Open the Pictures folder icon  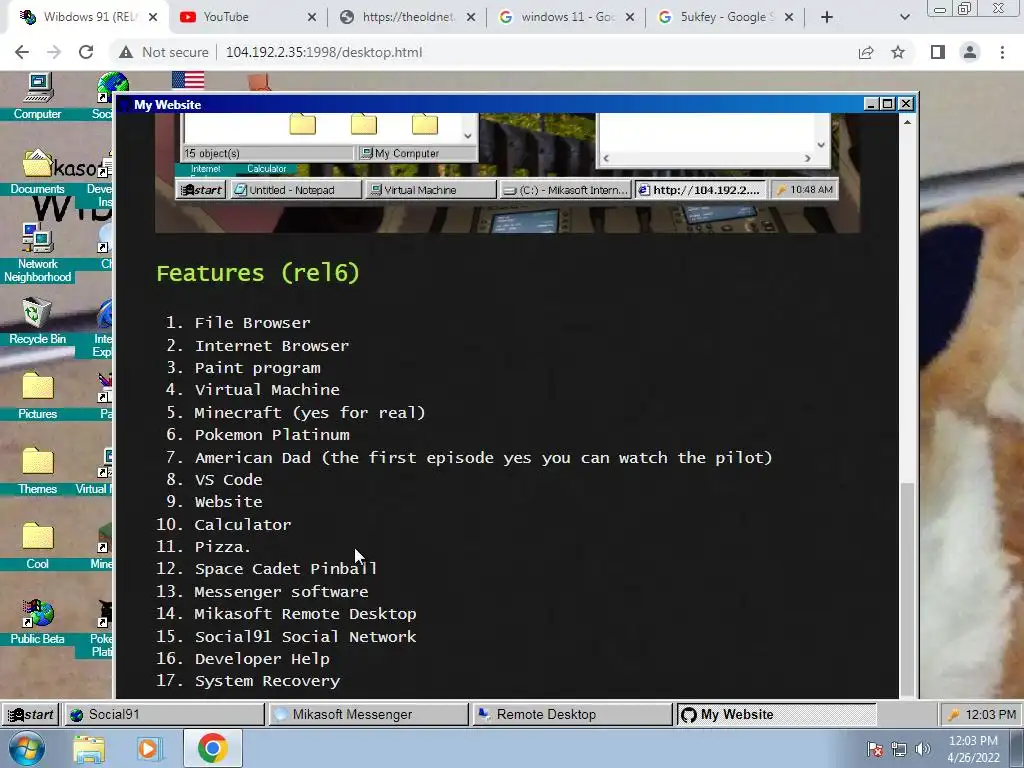tap(37, 396)
